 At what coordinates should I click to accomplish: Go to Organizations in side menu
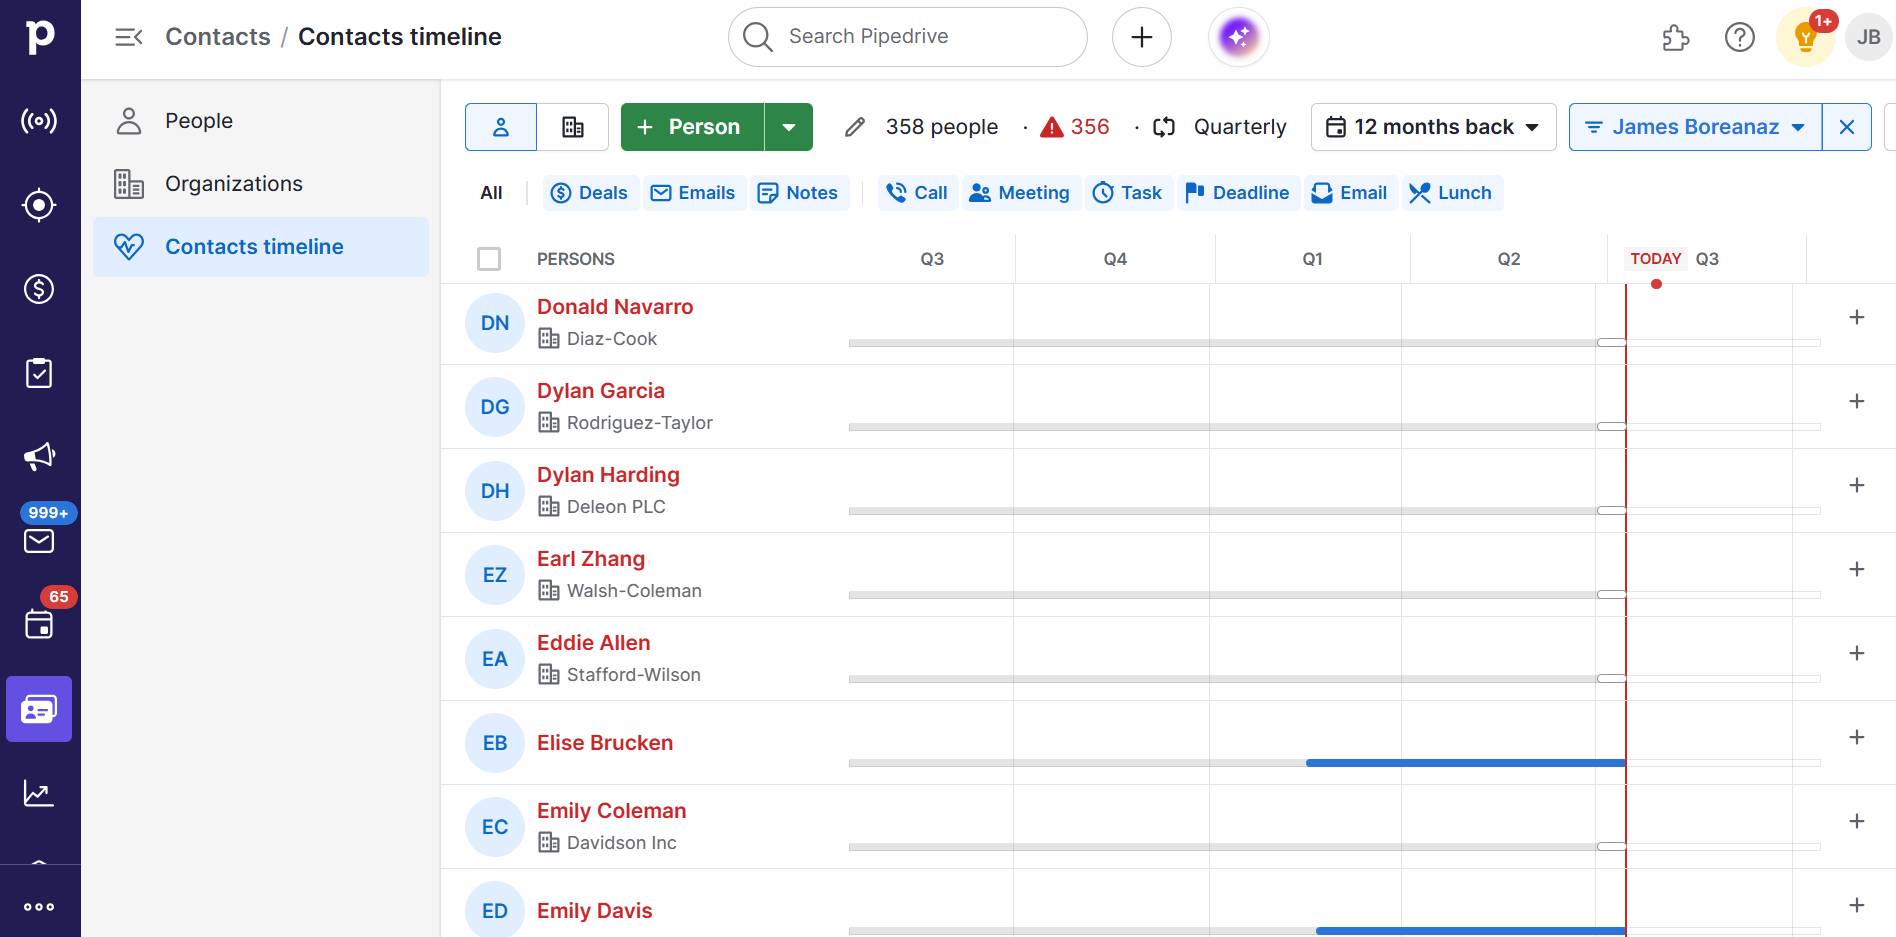click(x=233, y=184)
